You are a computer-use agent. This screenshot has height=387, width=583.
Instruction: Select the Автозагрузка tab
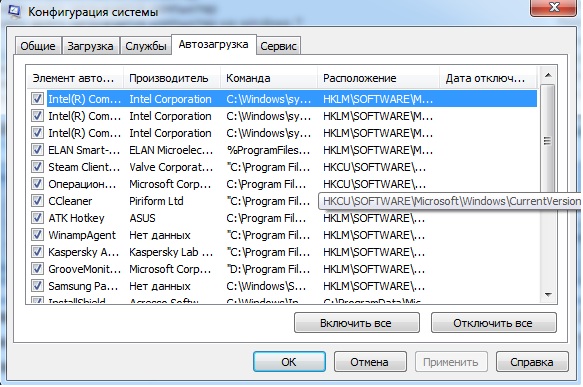coord(213,45)
